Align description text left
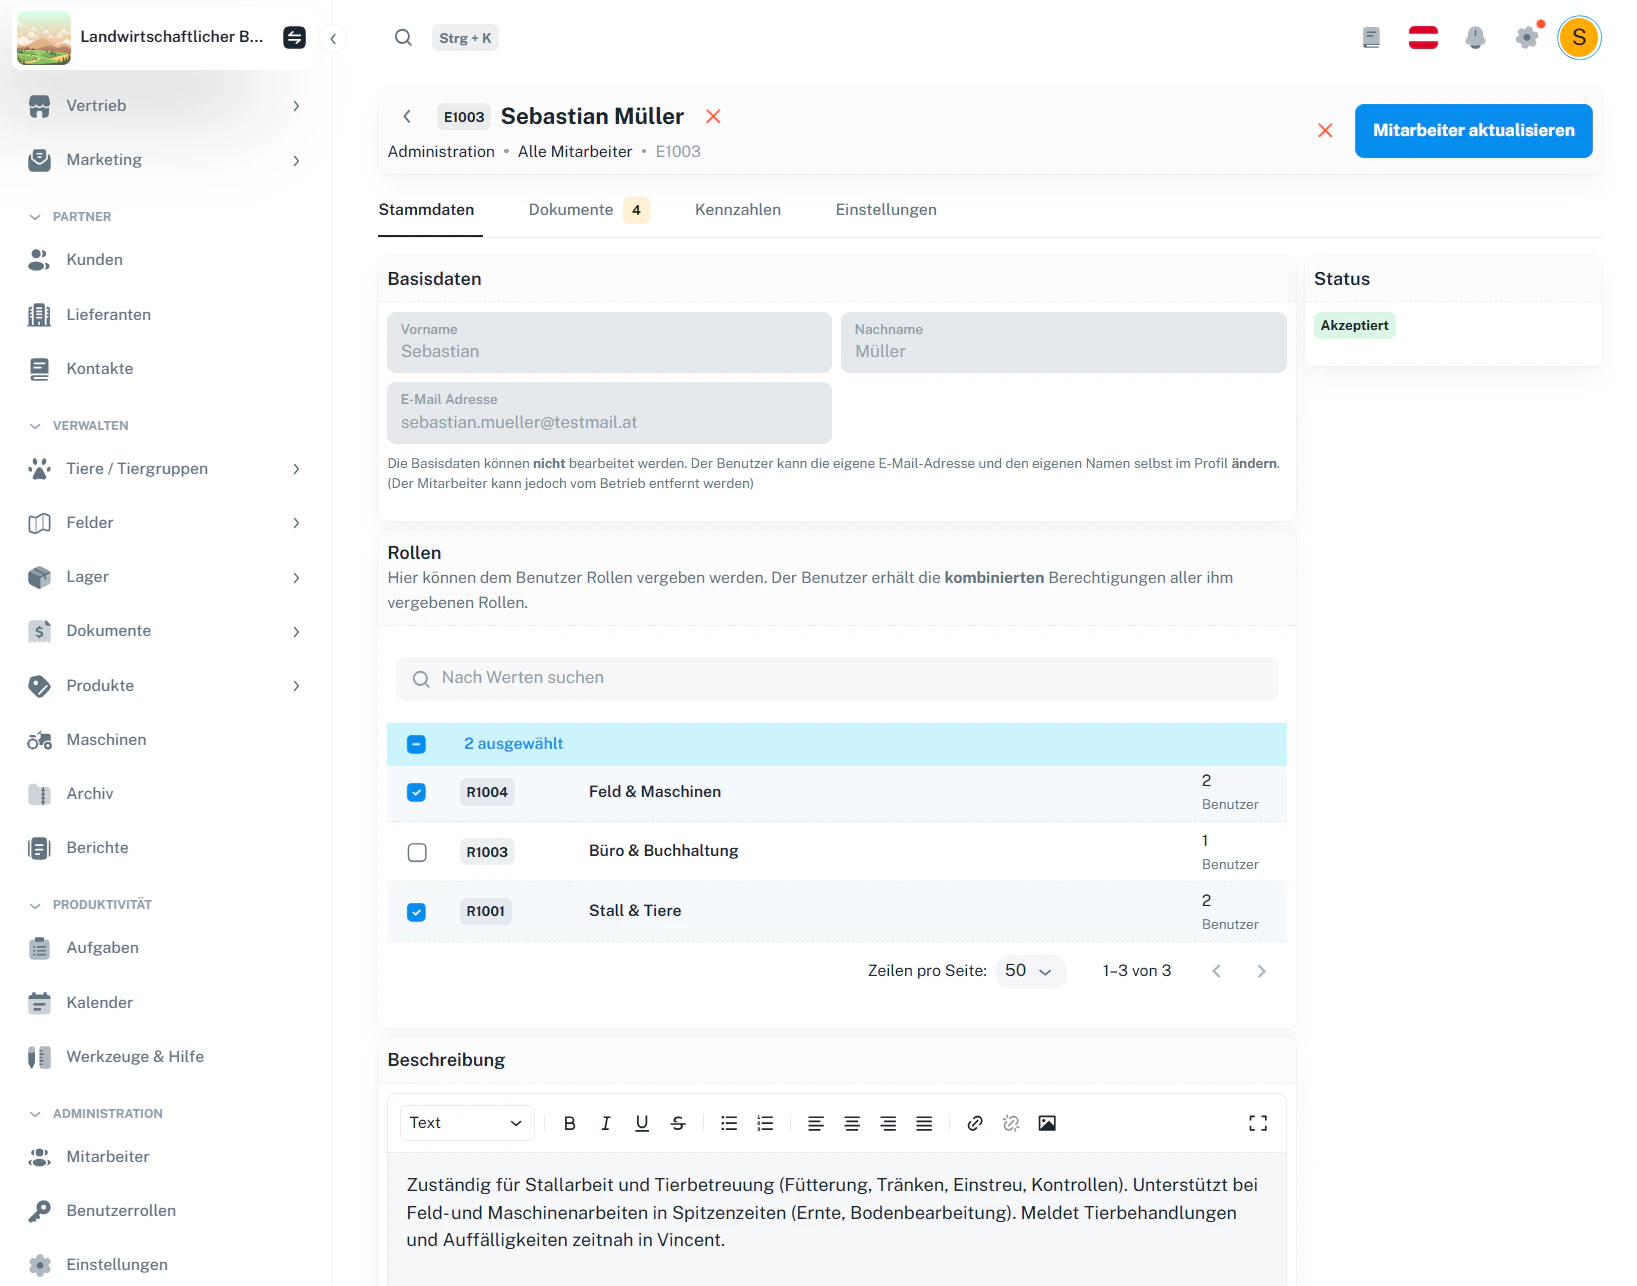 (816, 1123)
